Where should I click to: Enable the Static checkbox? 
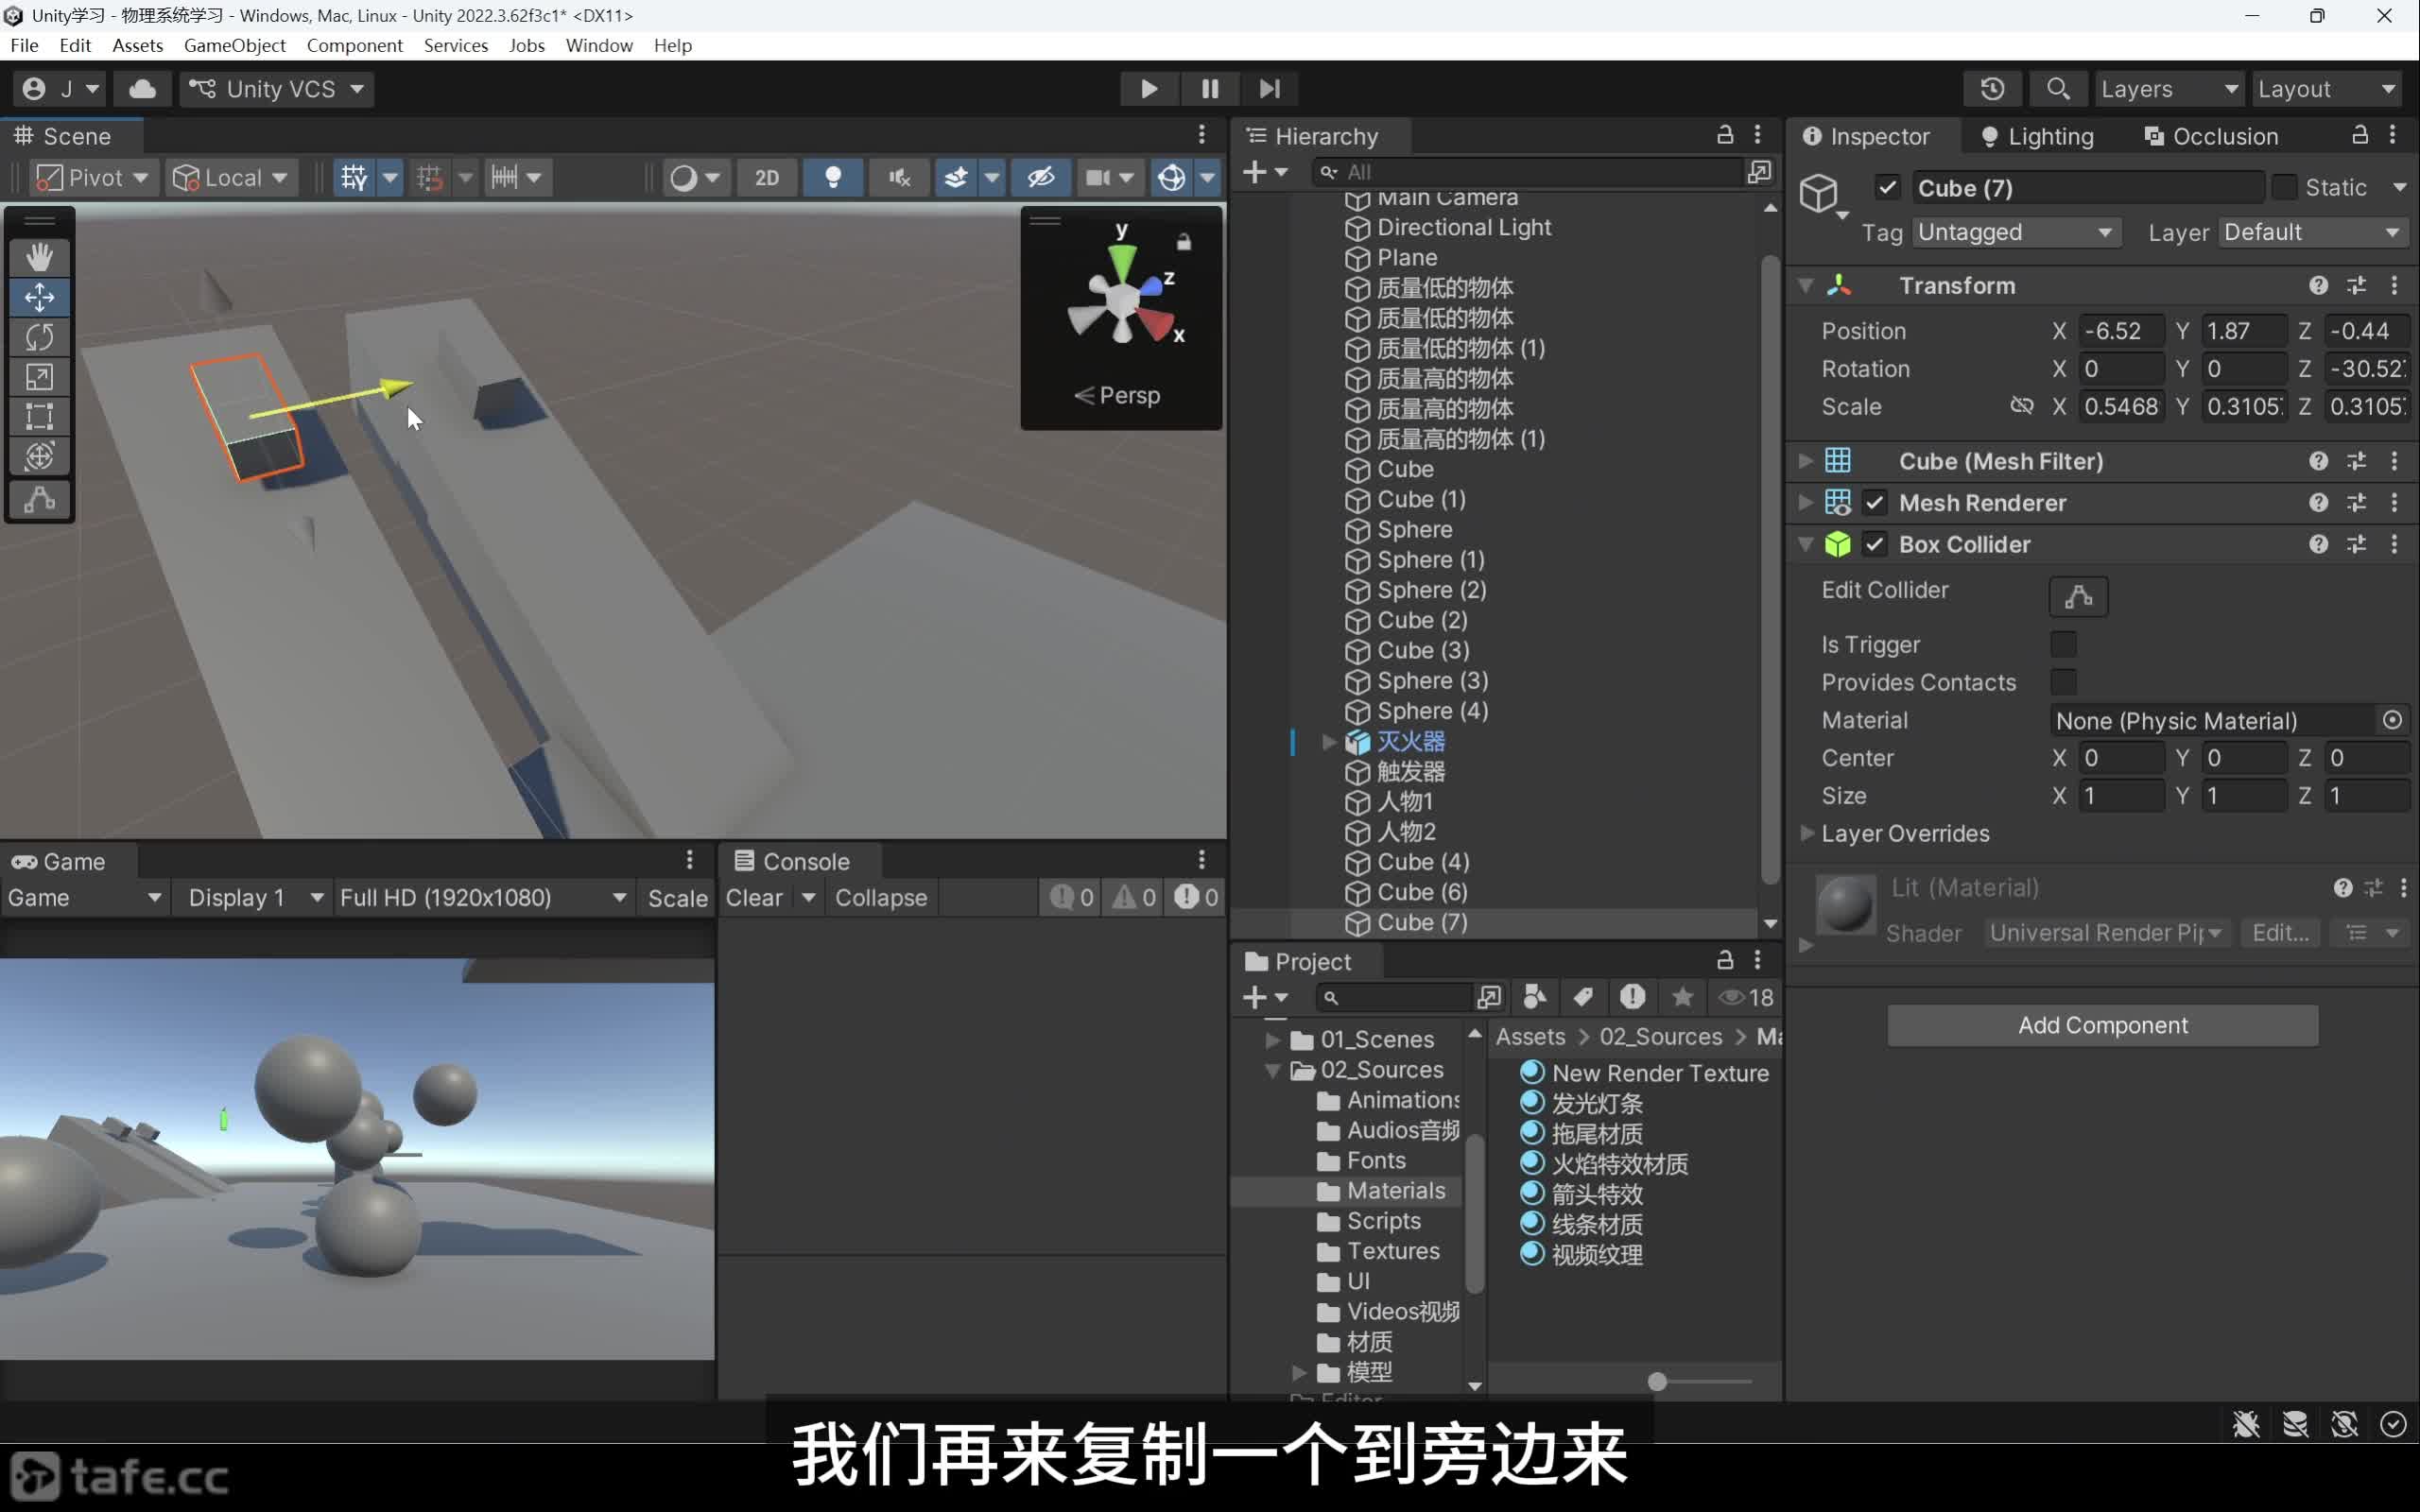pyautogui.click(x=2284, y=188)
